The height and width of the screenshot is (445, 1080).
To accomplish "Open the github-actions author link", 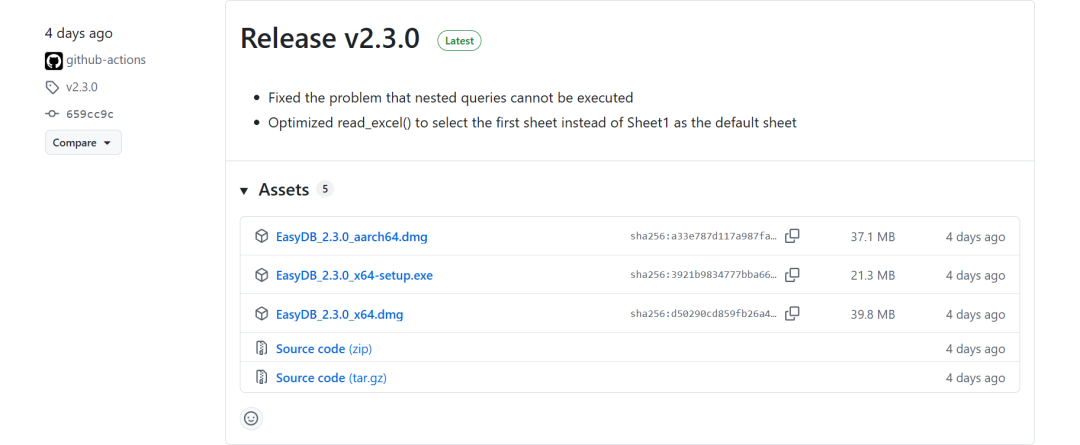I will tap(105, 60).
